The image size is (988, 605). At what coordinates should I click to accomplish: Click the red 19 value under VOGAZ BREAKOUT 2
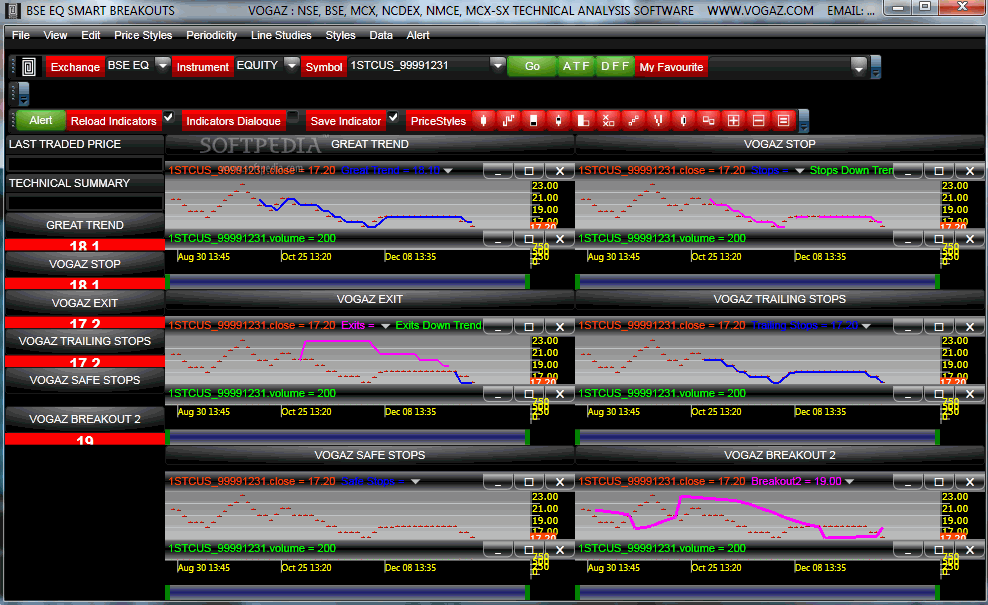click(84, 439)
